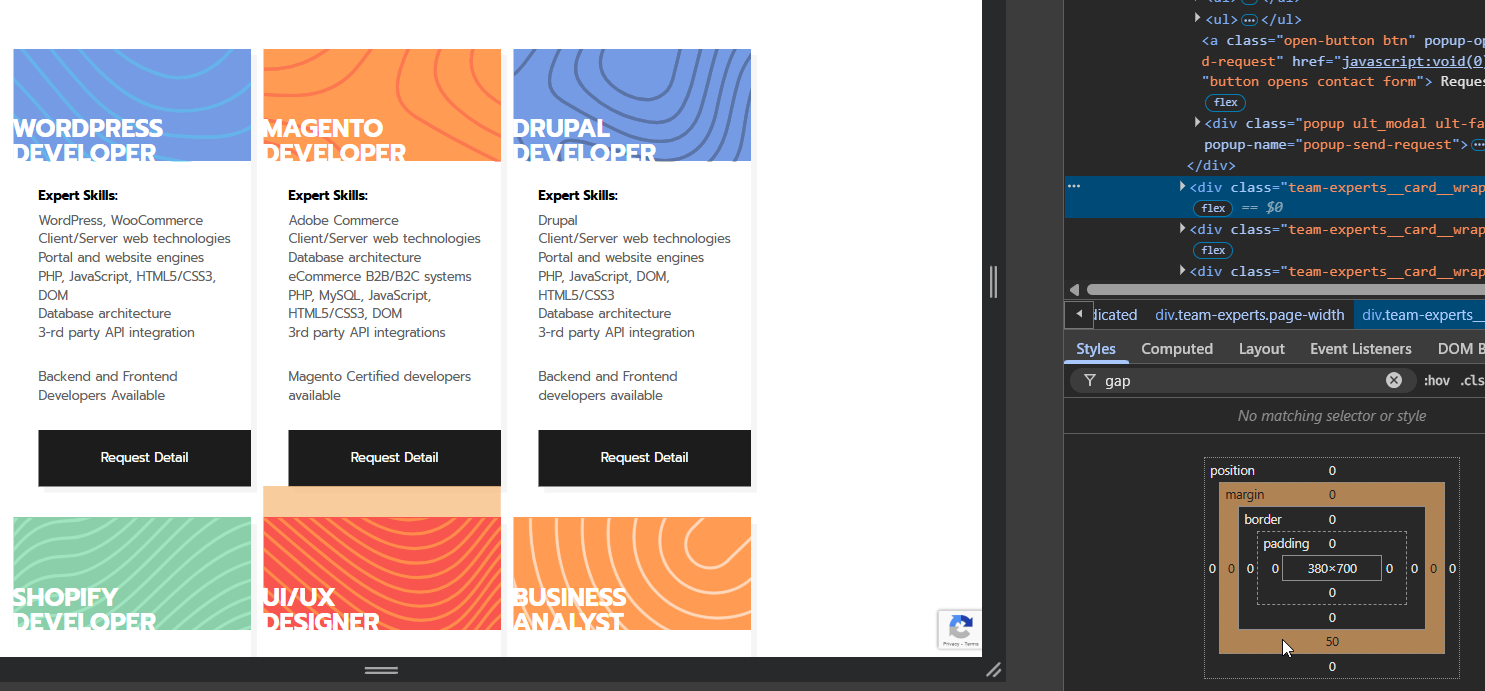Click the WordPress Developer card banner
1485x691 pixels.
tap(132, 105)
